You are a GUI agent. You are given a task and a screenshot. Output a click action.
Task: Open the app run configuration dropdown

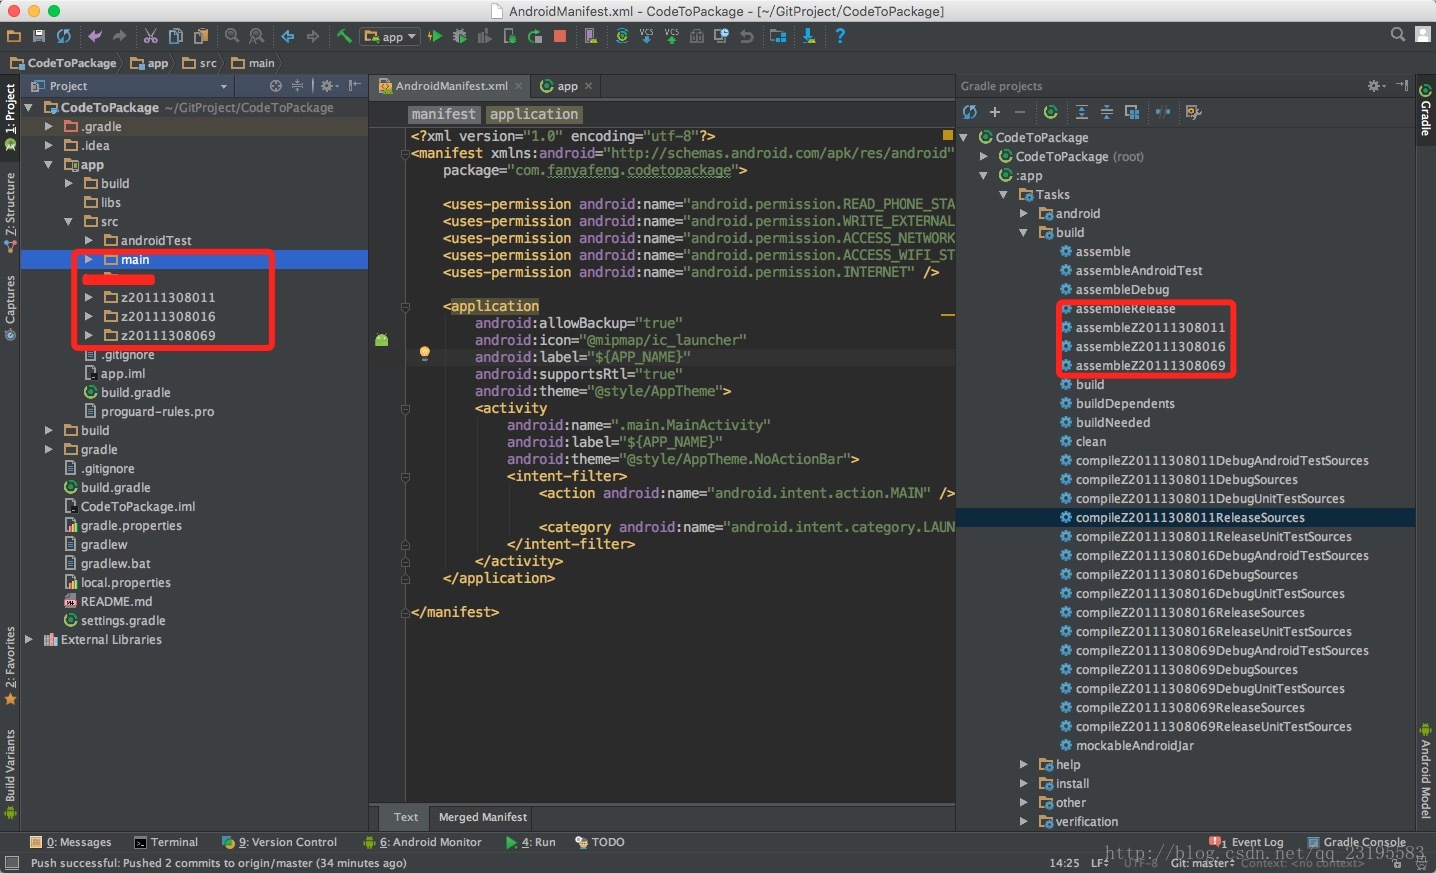coord(390,36)
